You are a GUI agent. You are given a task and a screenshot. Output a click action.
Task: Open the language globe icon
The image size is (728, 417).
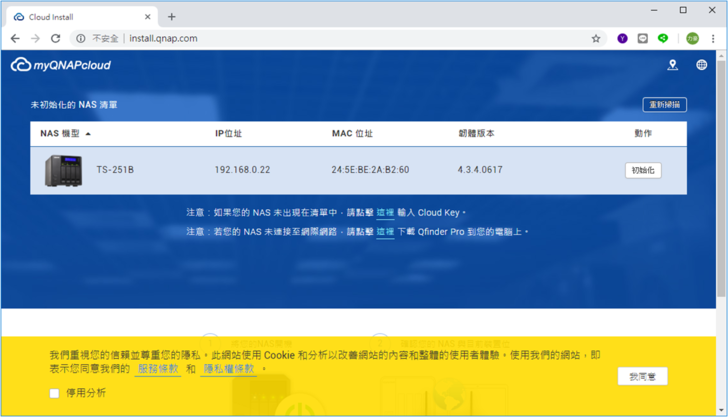click(702, 65)
